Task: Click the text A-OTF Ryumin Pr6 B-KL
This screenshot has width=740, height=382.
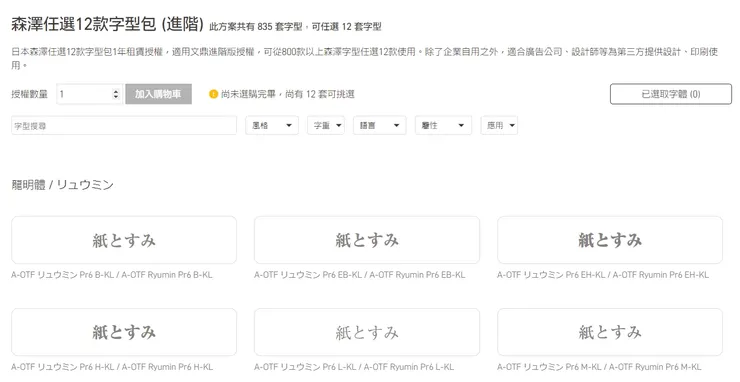Action: click(167, 275)
